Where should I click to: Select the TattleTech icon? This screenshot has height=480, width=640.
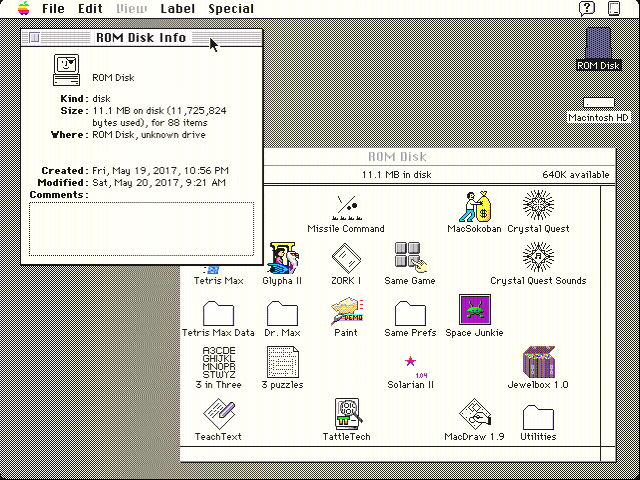click(347, 414)
